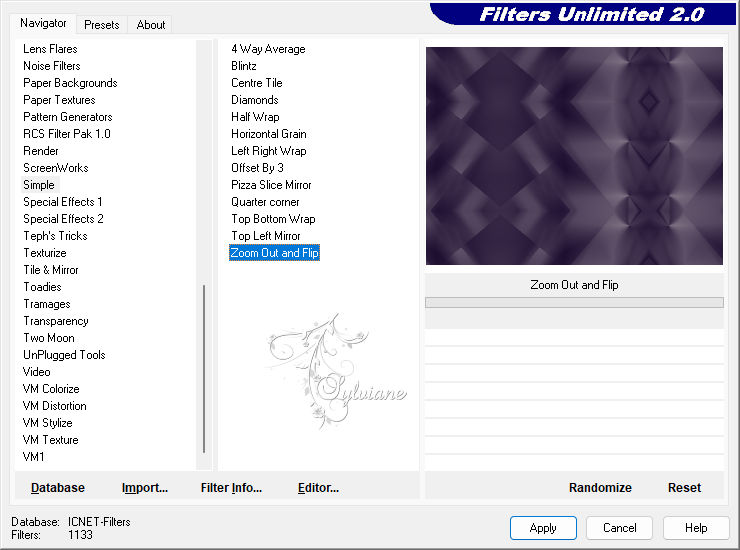Select the VM1 category
740x550 pixels.
point(33,457)
